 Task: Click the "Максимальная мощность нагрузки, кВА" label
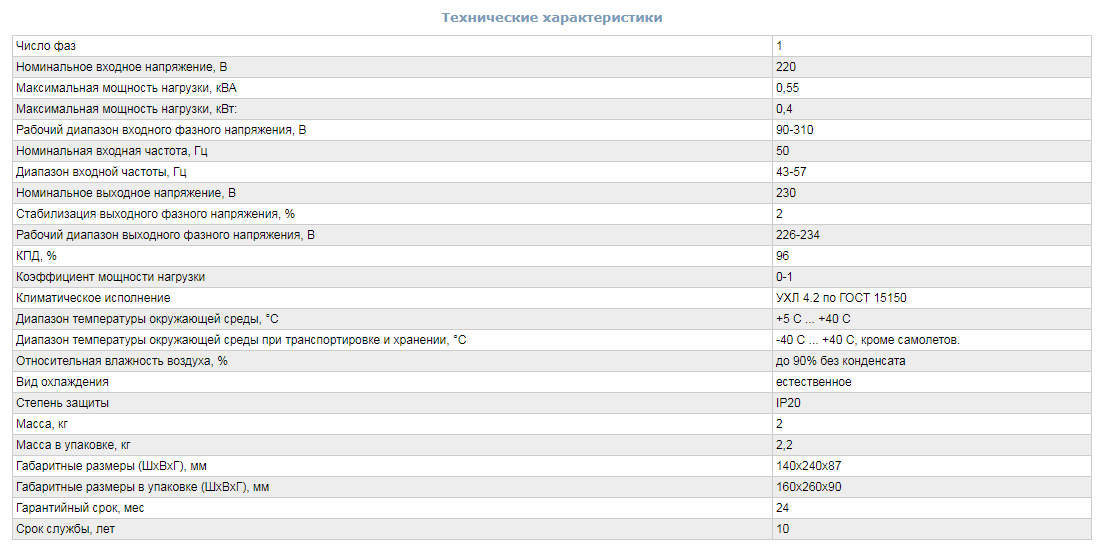click(127, 88)
